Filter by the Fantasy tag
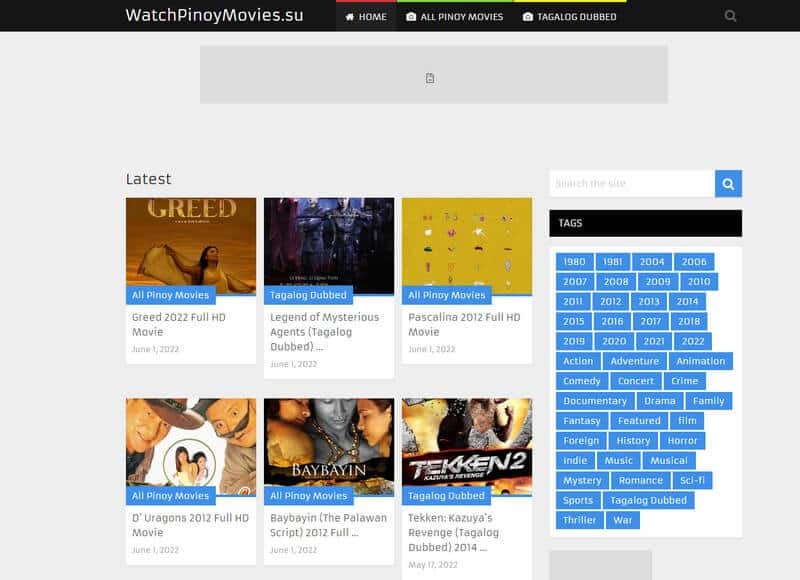This screenshot has width=800, height=580. point(582,421)
